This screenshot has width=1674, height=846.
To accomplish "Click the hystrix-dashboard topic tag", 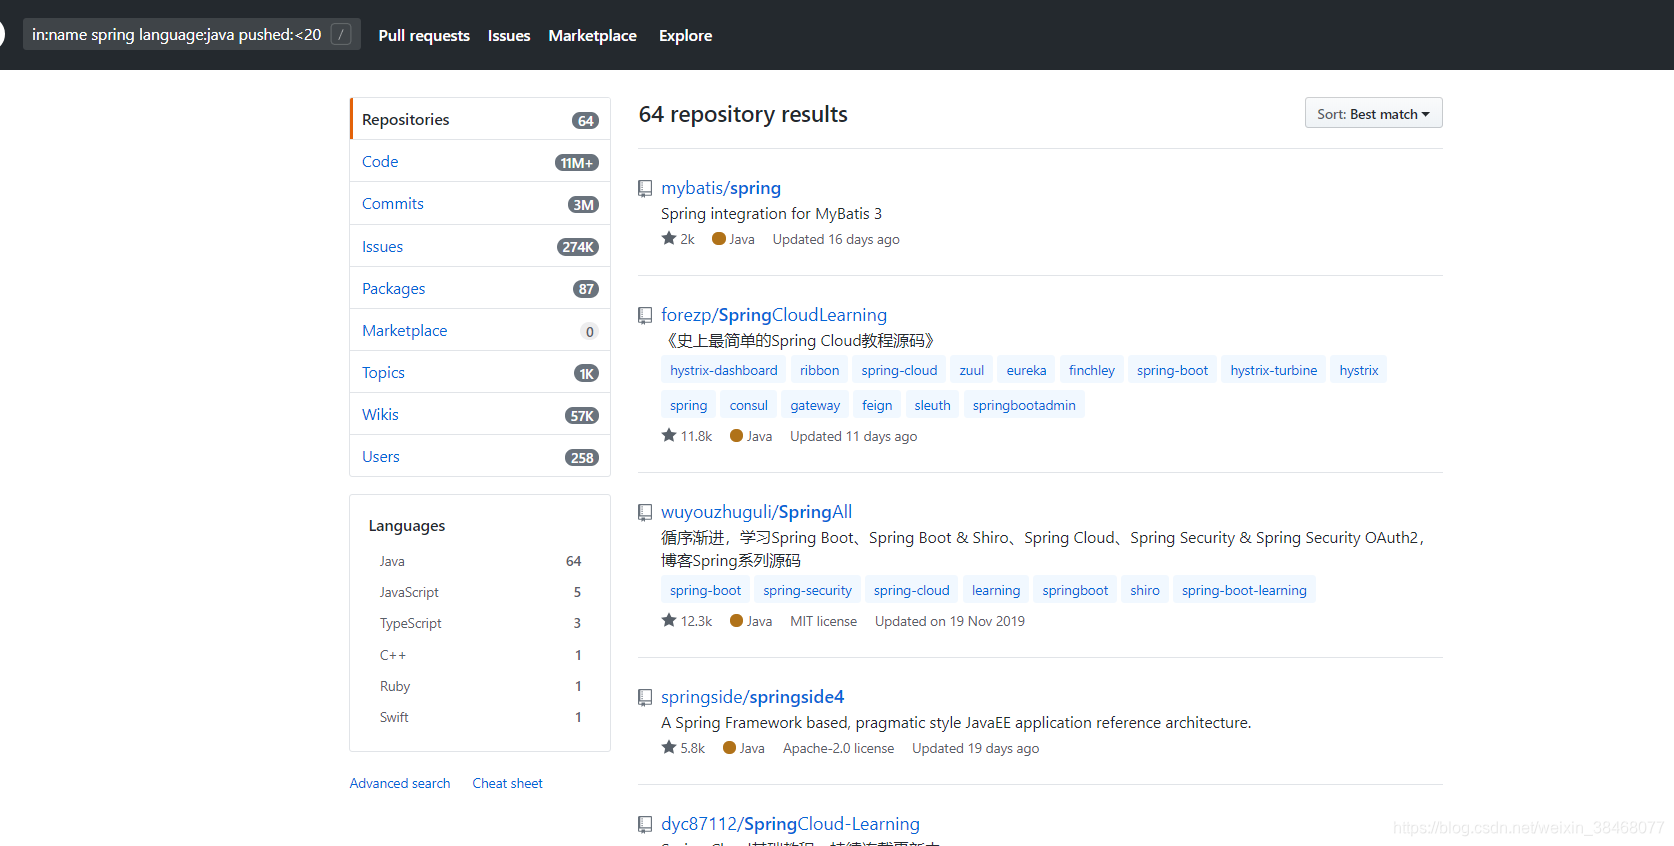I will tap(724, 370).
